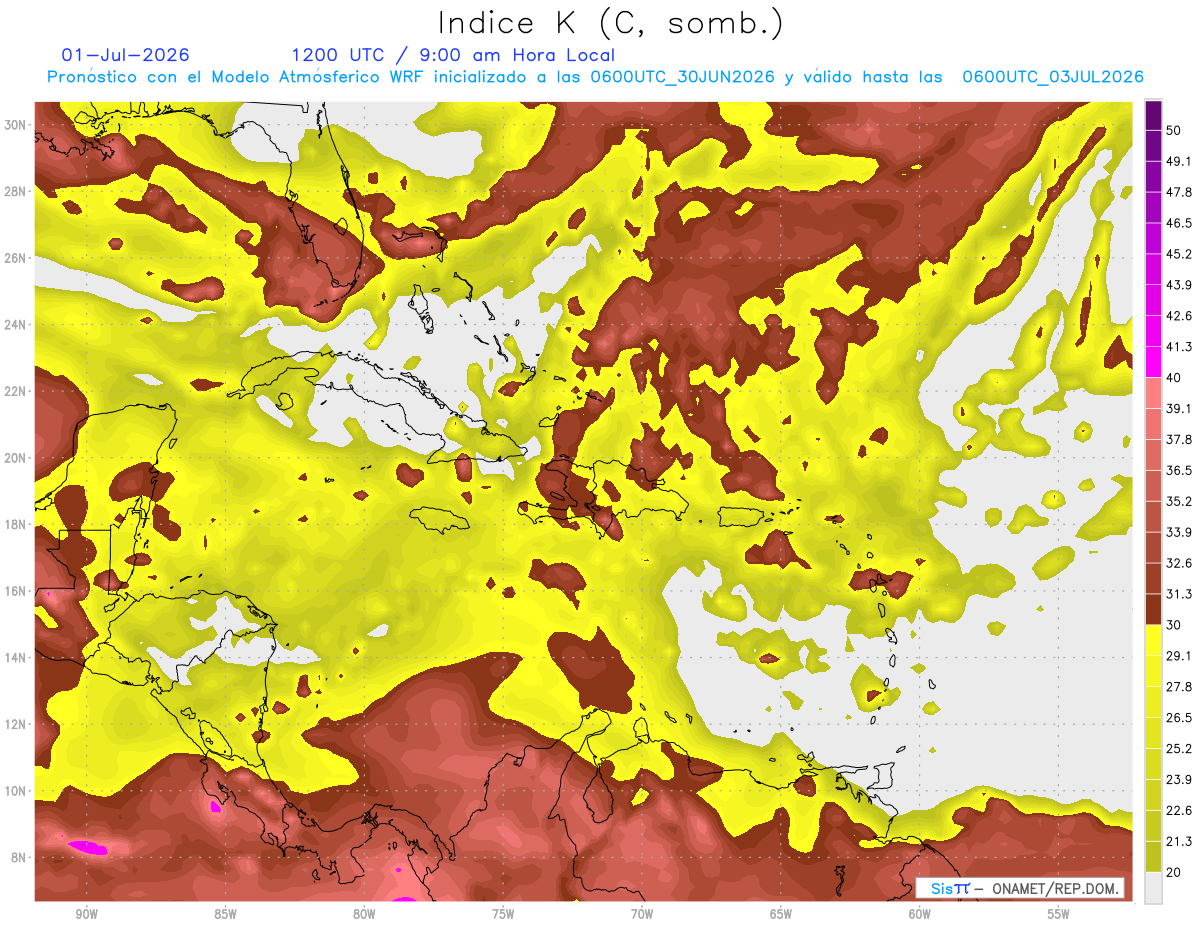Click the '80W' longitude label
1200x927 pixels.
364,914
